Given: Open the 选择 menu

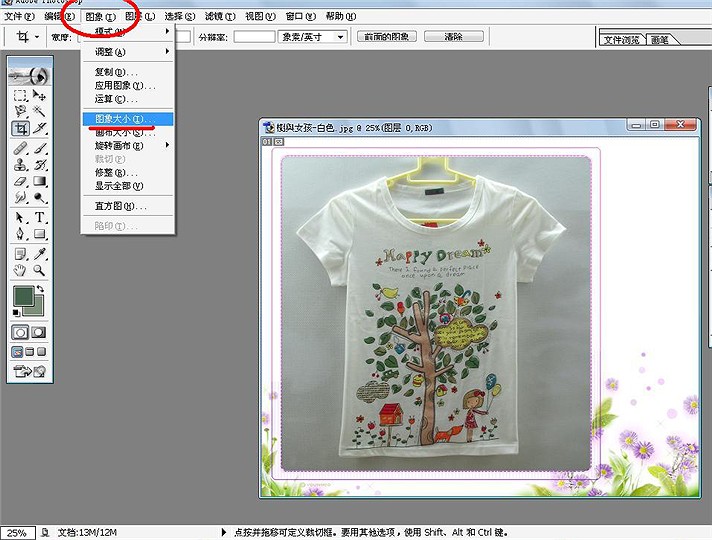Looking at the screenshot, I should (180, 16).
